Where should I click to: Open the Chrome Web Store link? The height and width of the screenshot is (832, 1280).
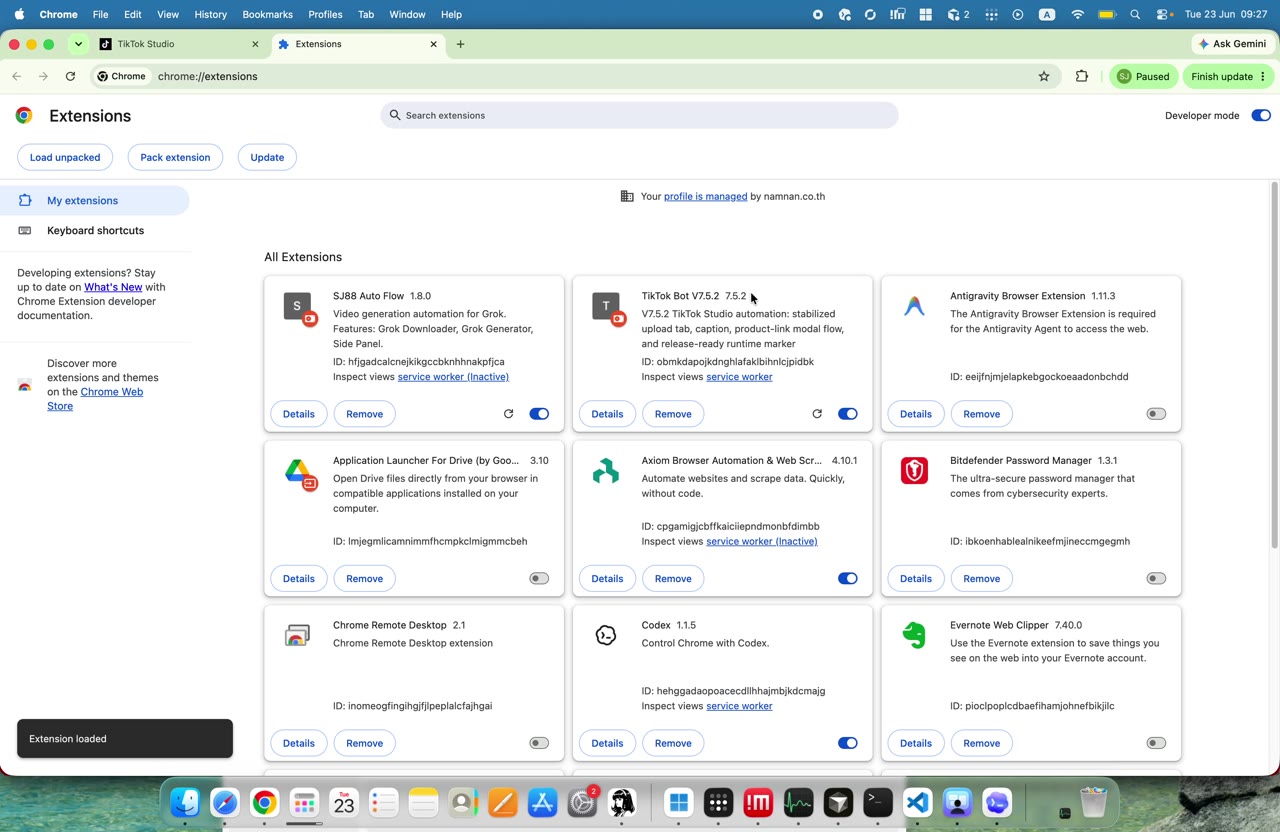click(x=95, y=399)
